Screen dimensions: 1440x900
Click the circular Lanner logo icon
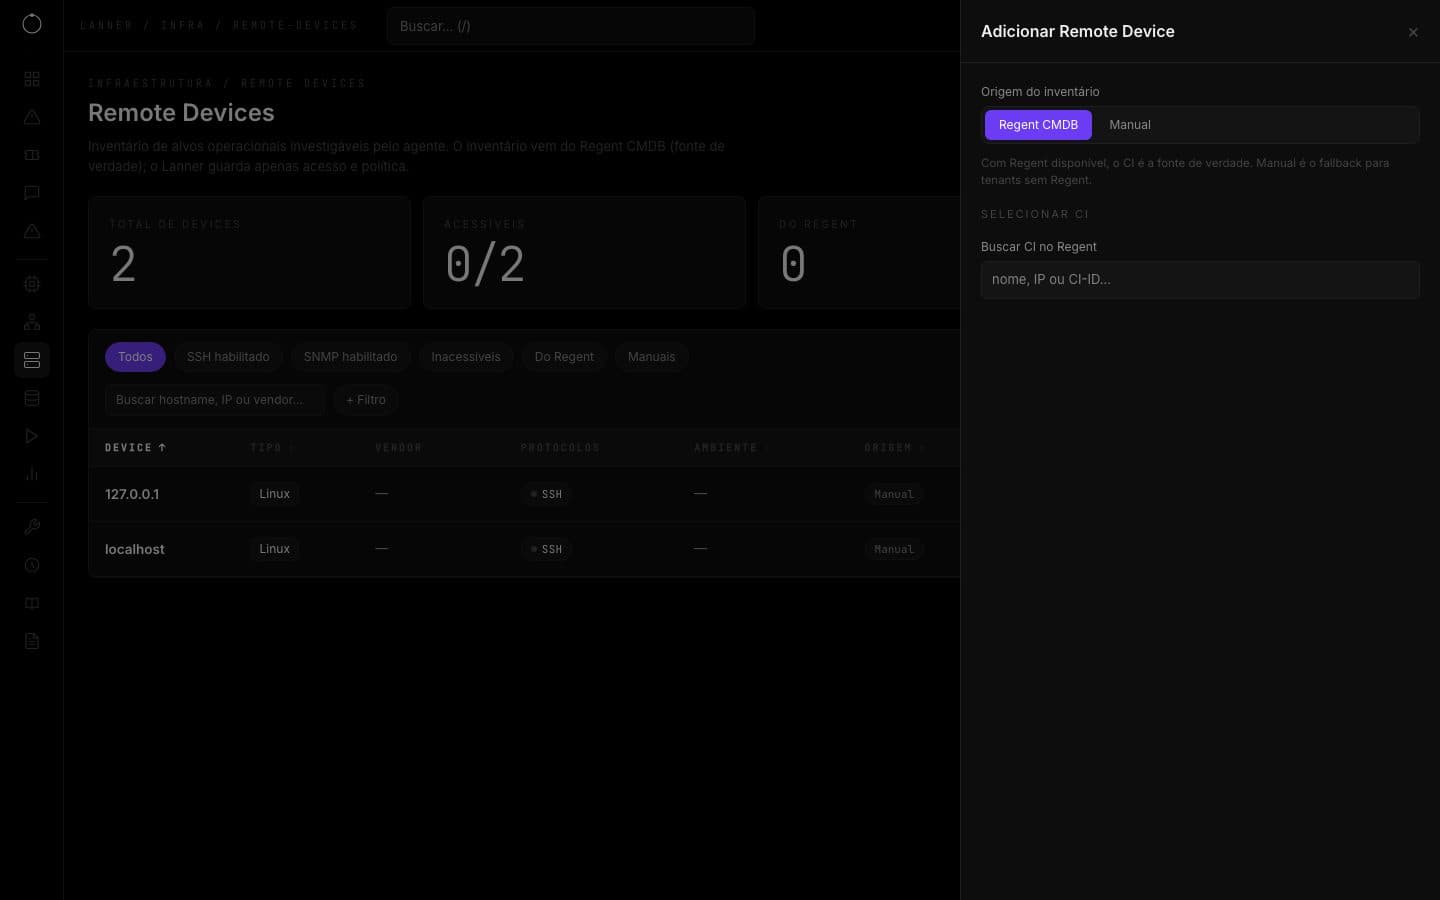(32, 23)
